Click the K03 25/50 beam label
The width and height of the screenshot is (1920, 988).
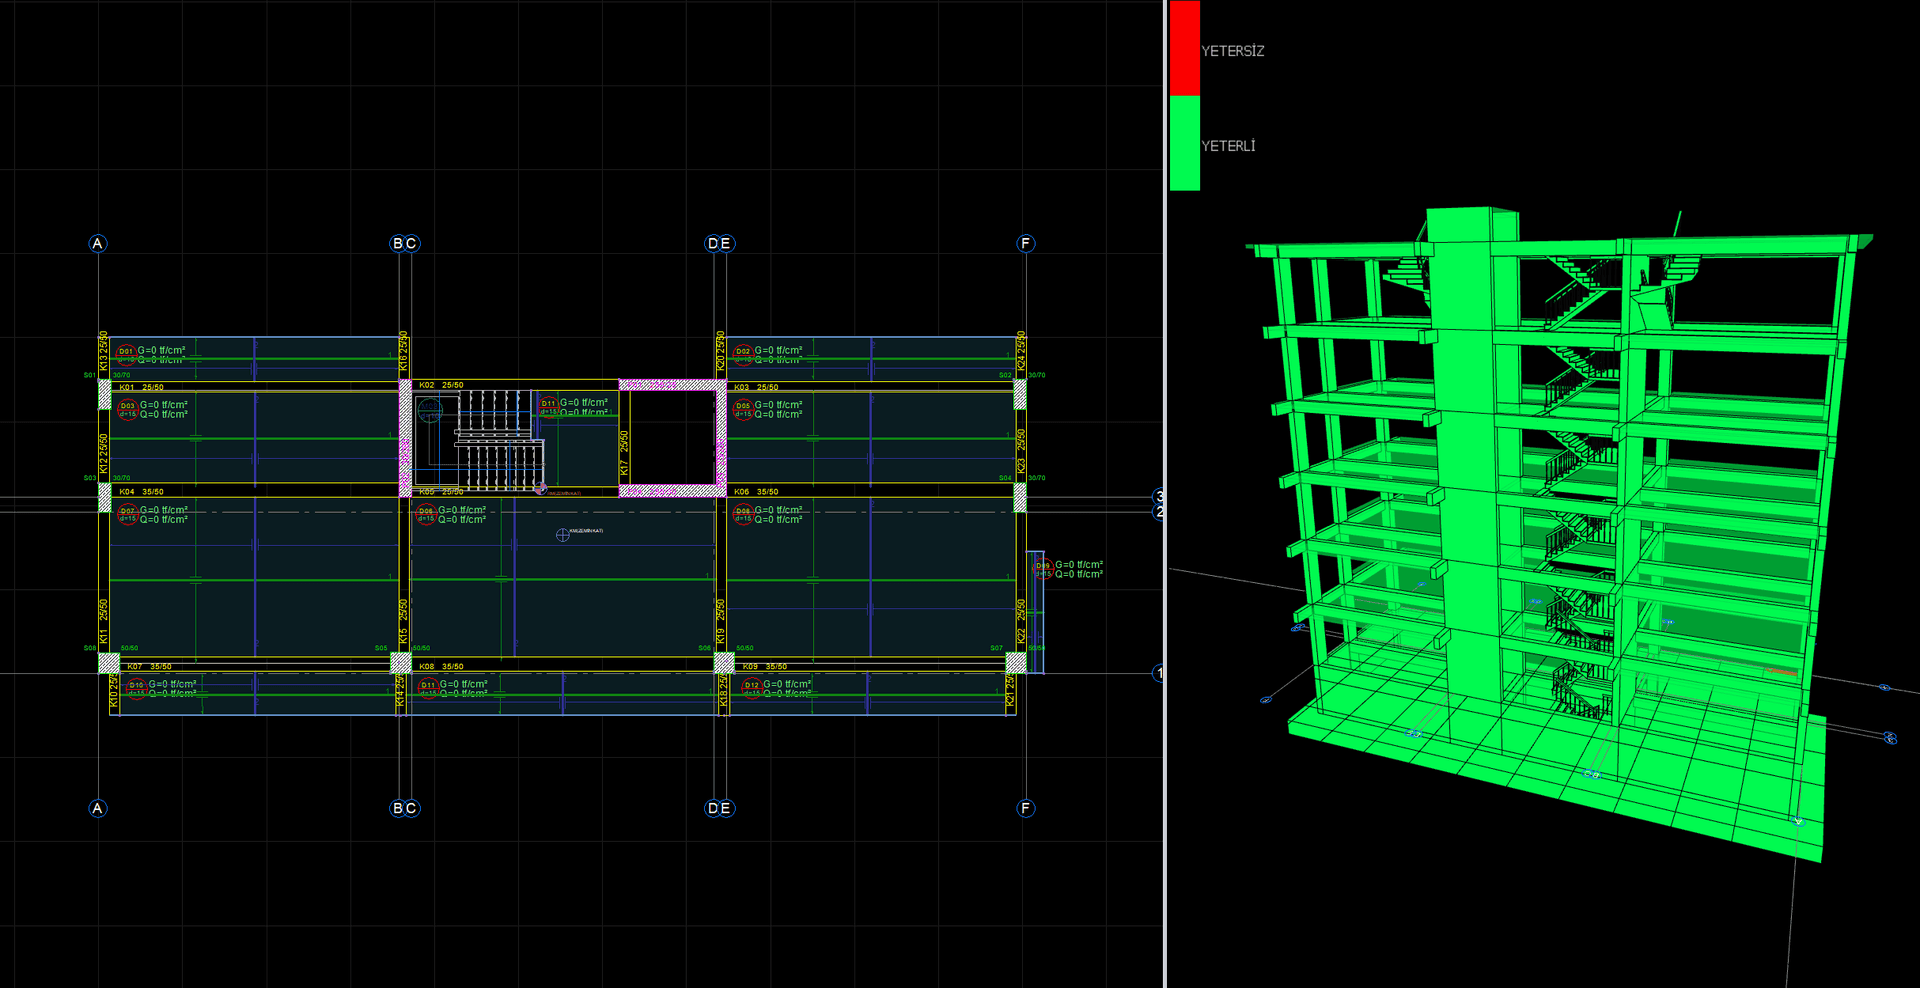756,387
